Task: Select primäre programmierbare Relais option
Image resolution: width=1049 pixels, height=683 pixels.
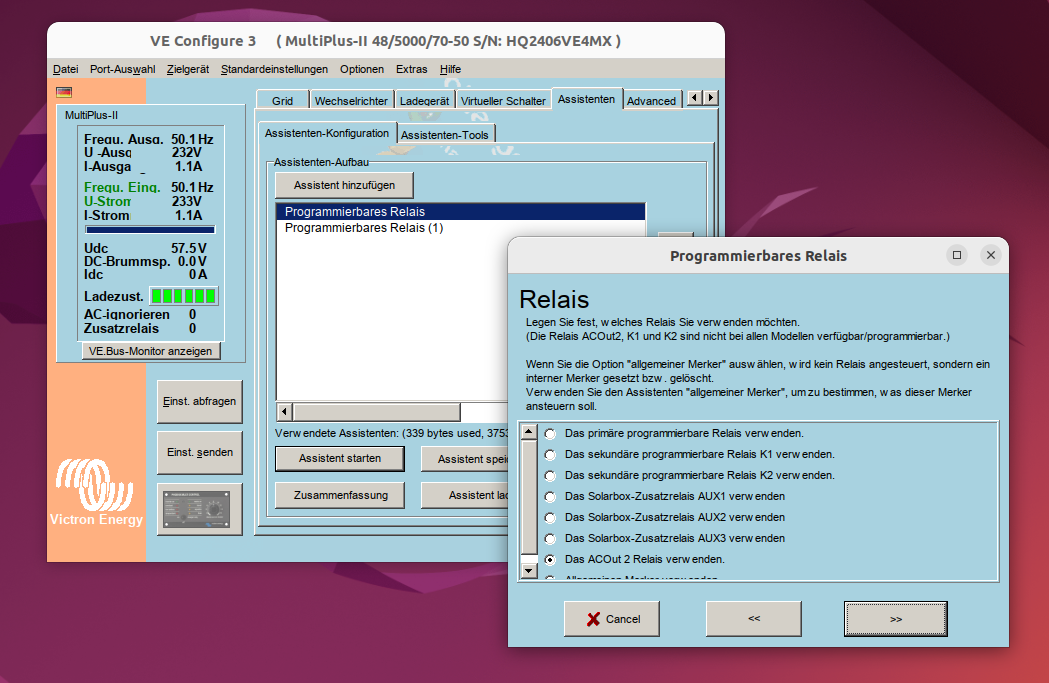Action: point(550,433)
